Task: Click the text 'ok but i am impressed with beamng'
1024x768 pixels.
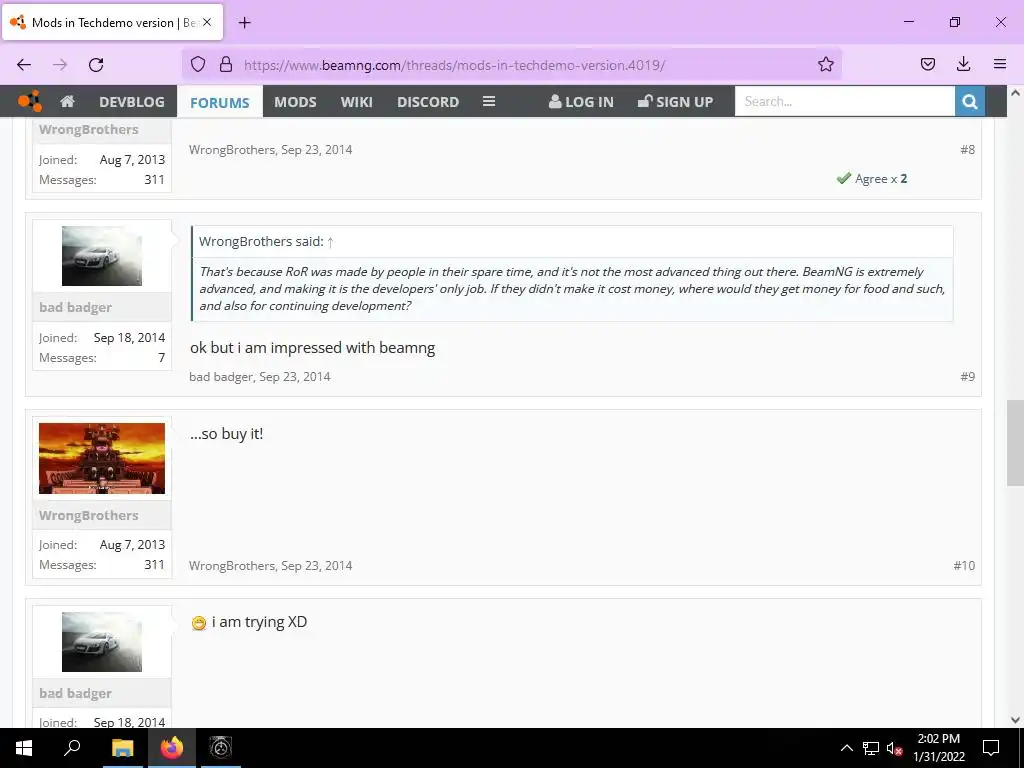Action: tap(312, 348)
